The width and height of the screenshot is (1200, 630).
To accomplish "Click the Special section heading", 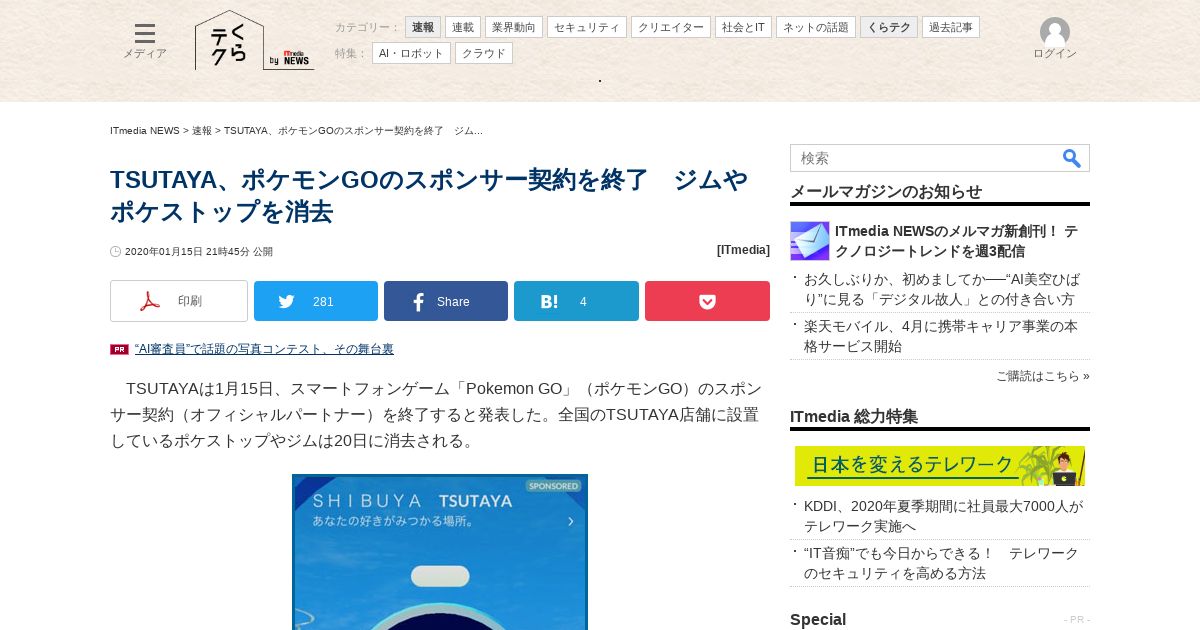I will click(x=818, y=619).
